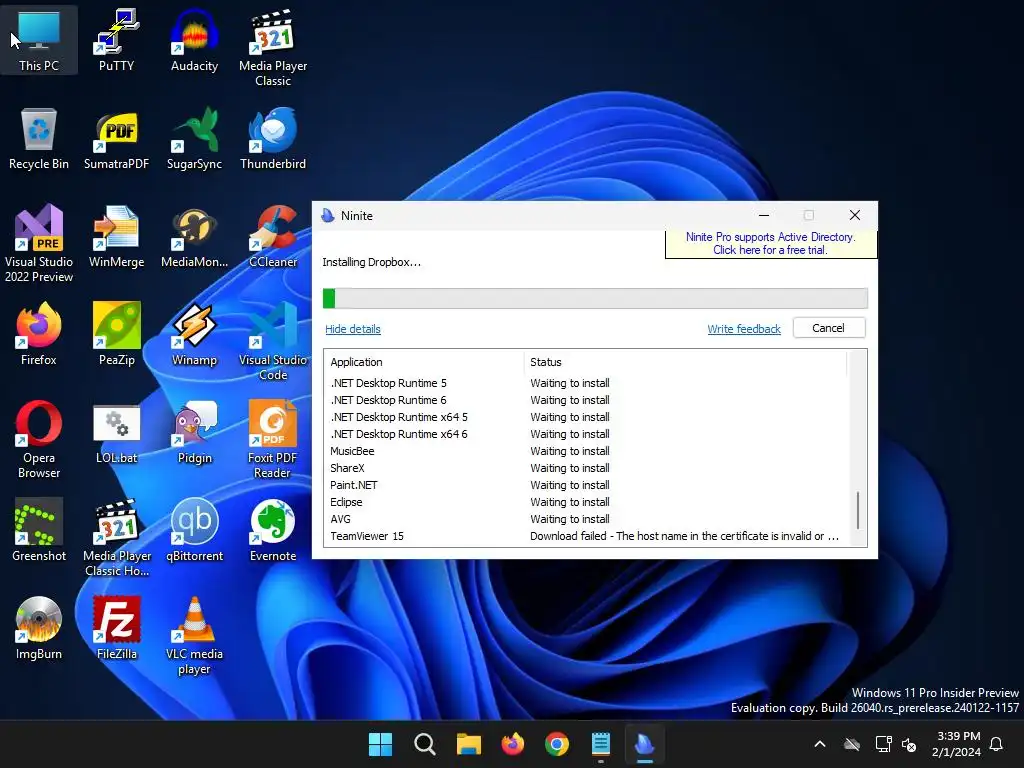1024x768 pixels.
Task: Select the Winamp desktop icon
Action: click(194, 334)
